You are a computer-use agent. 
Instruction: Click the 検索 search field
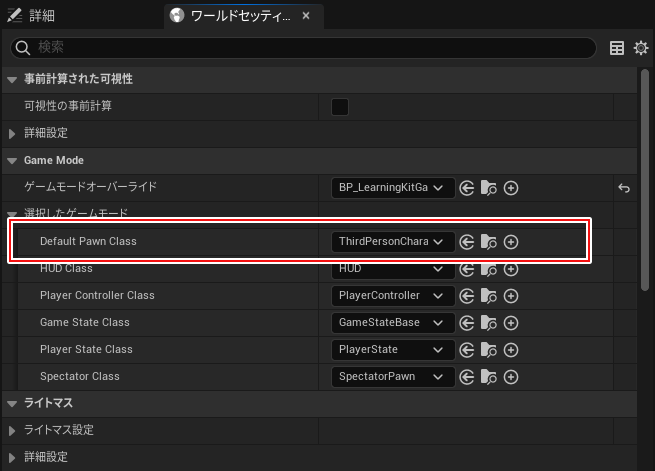pyautogui.click(x=300, y=48)
